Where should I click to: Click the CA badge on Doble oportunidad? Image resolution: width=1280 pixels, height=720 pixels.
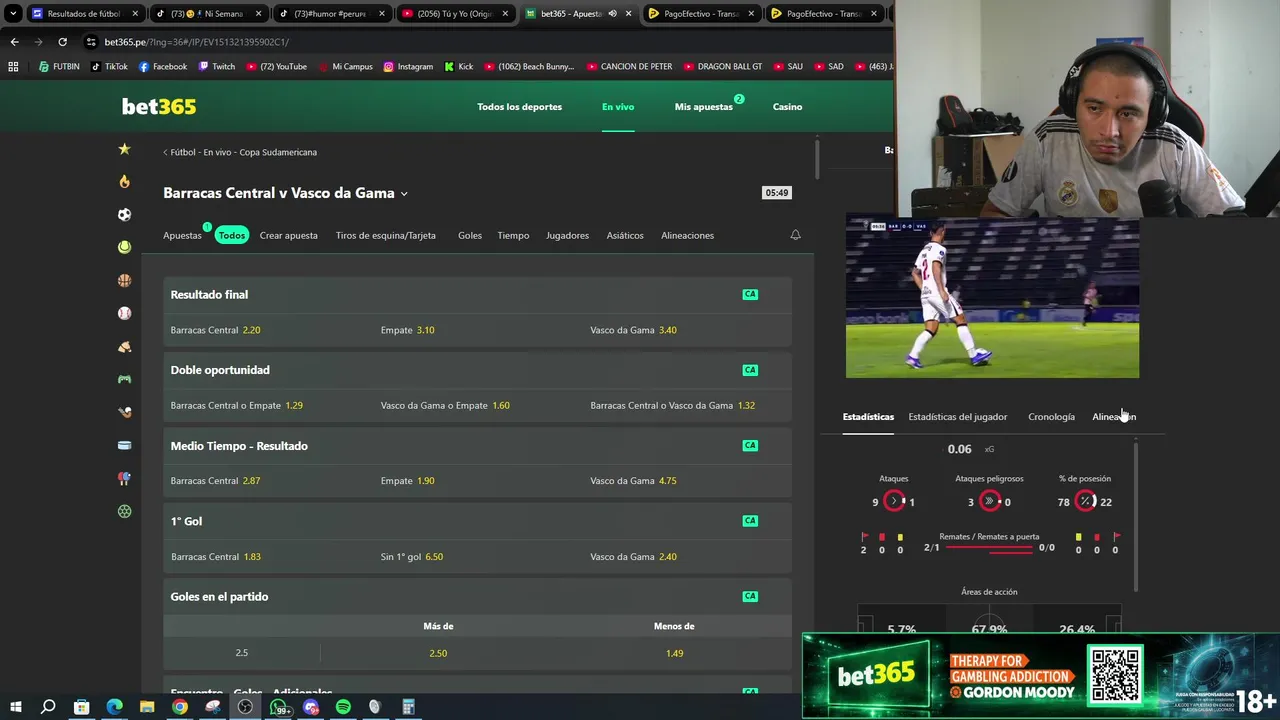(750, 370)
